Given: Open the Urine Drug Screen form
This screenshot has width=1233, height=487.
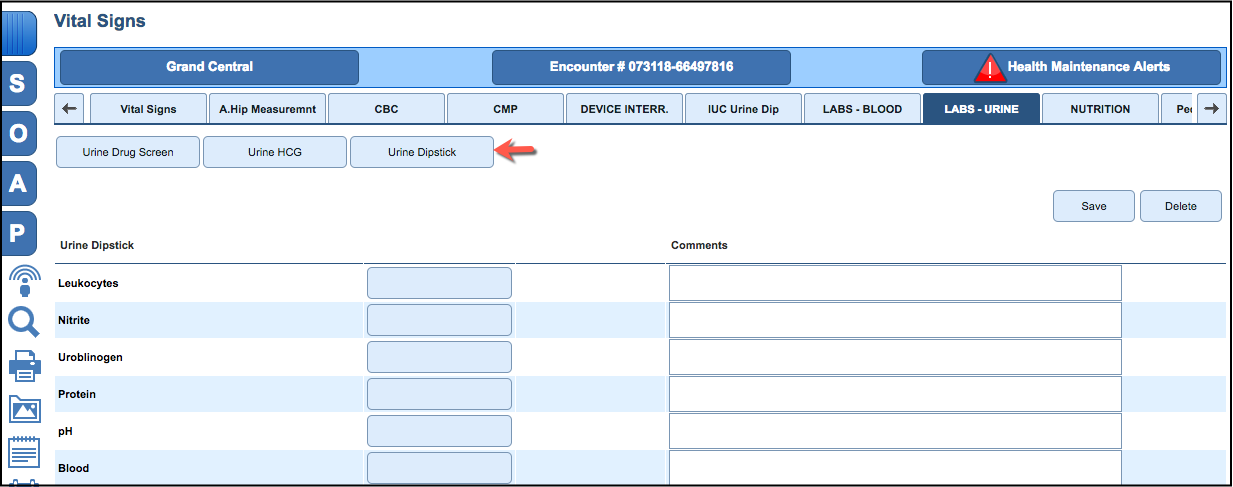Looking at the screenshot, I should (x=128, y=153).
